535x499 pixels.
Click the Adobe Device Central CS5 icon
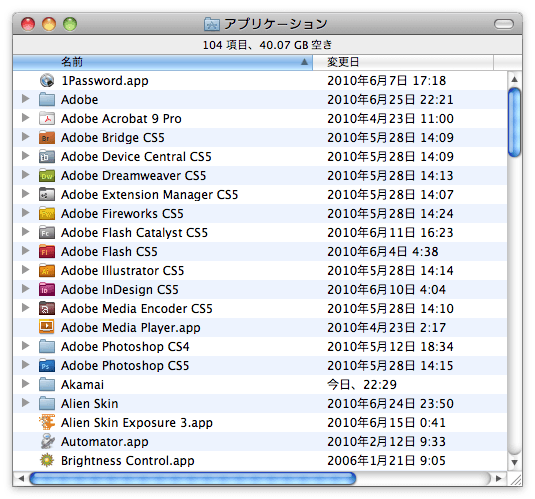pos(47,157)
